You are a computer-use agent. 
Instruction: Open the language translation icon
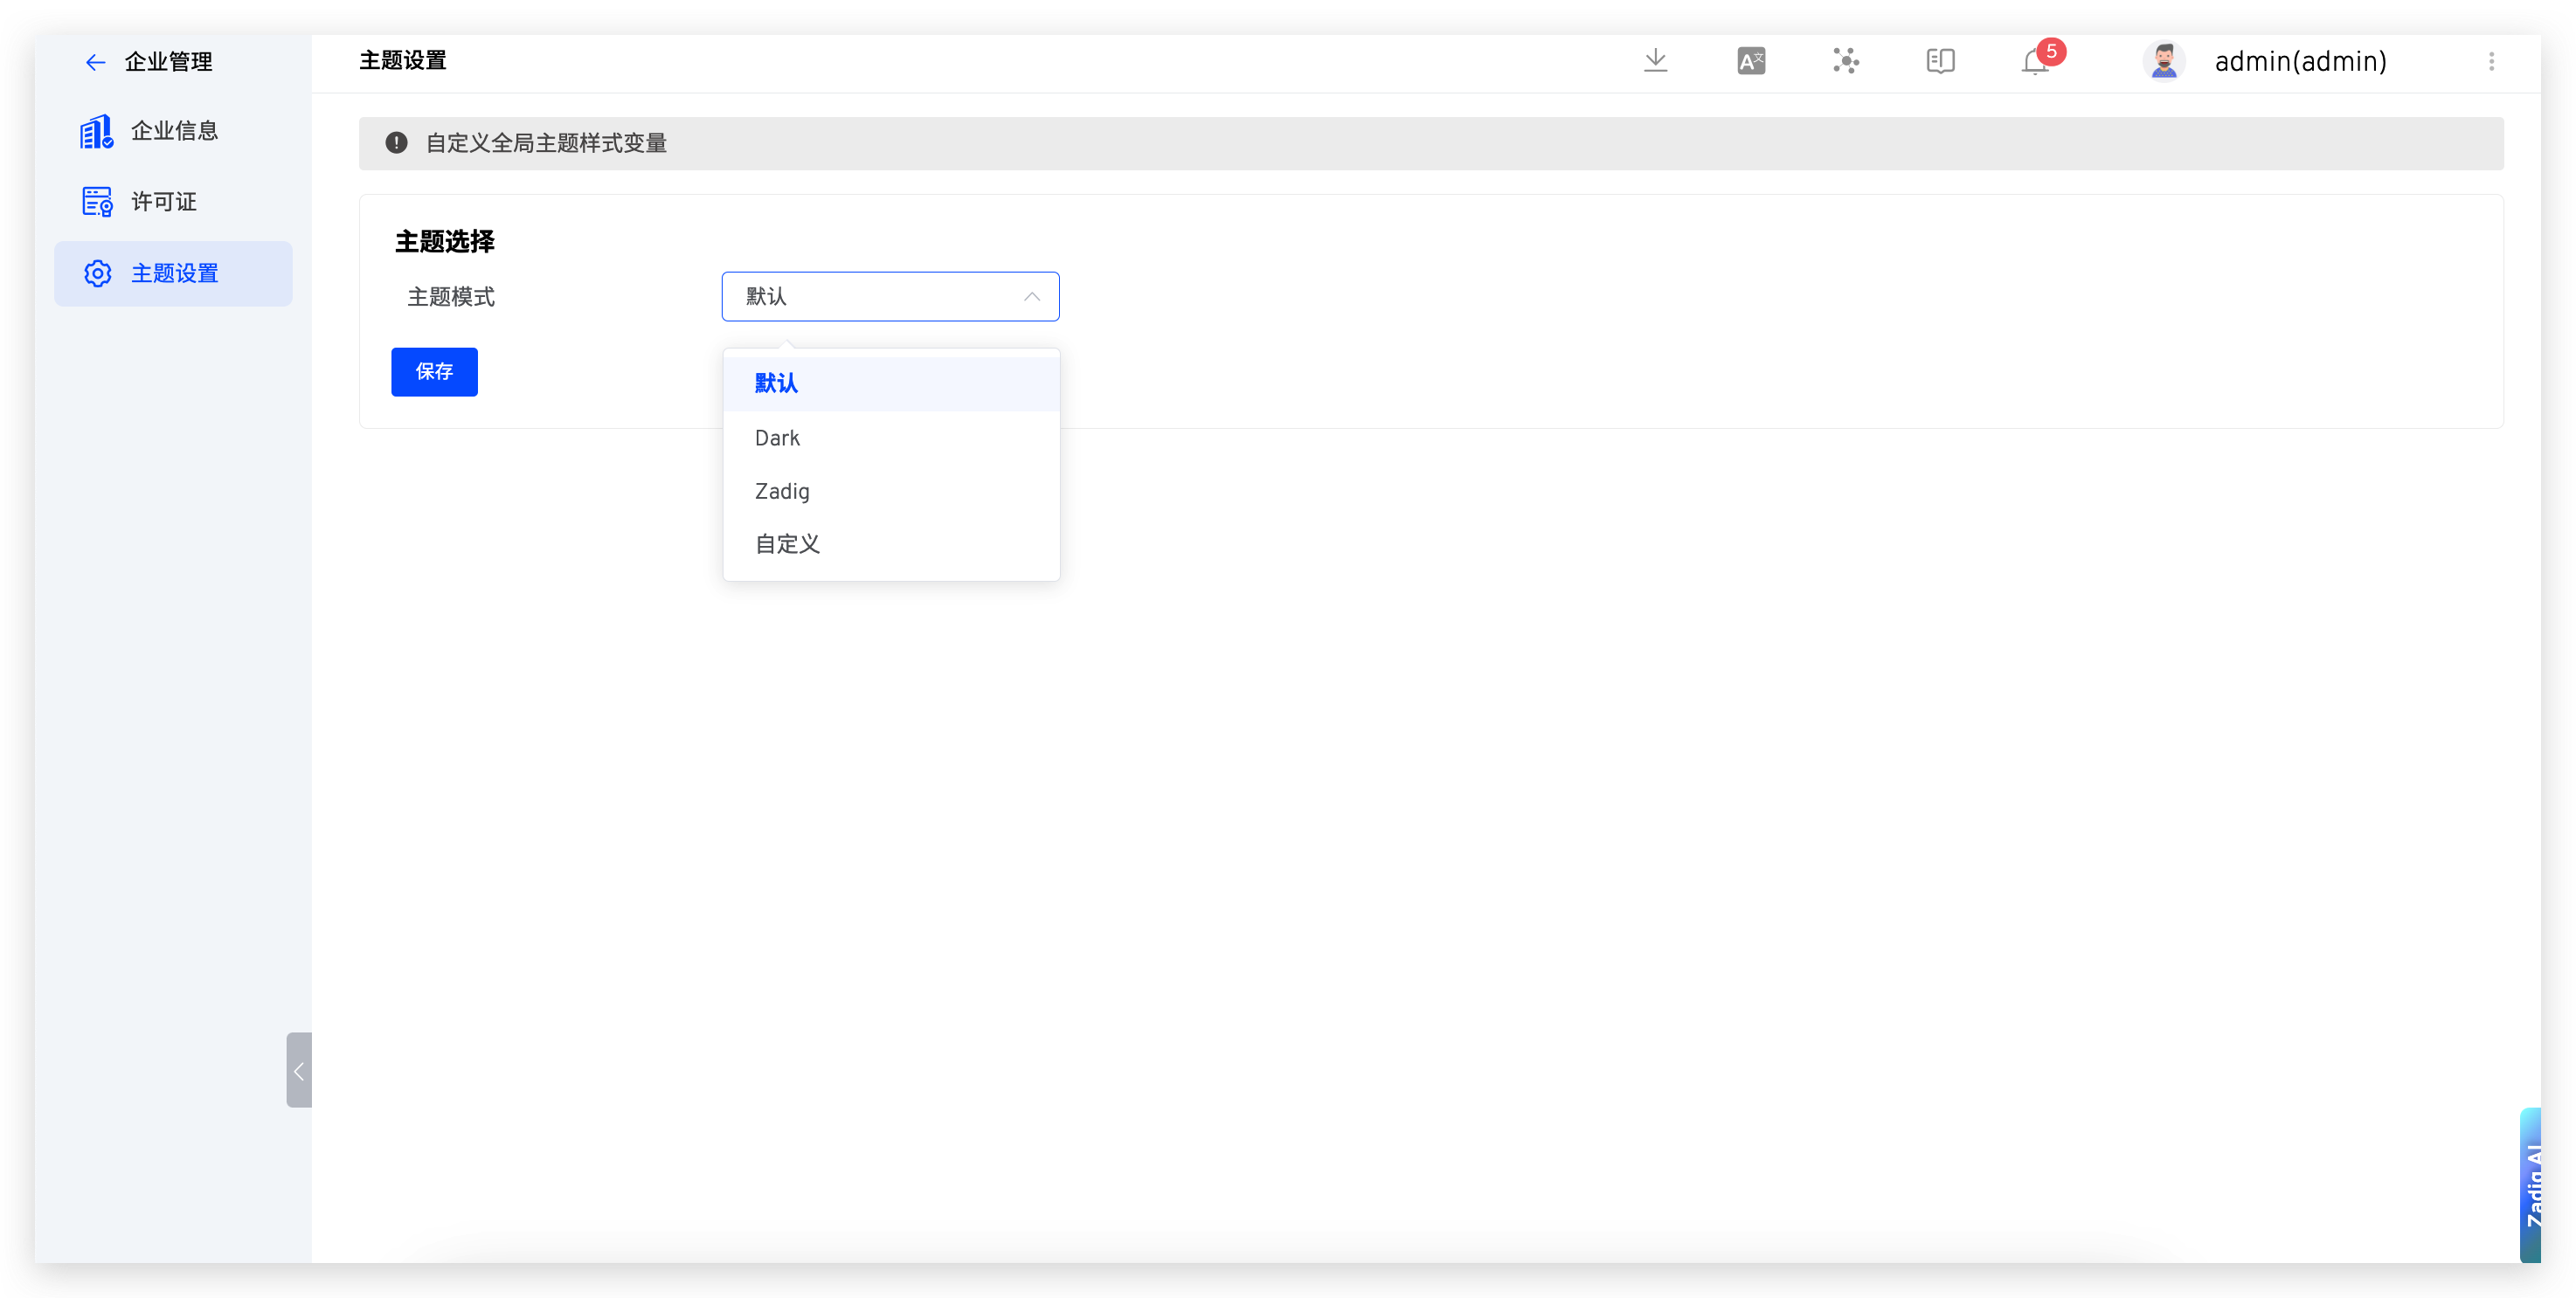tap(1750, 61)
